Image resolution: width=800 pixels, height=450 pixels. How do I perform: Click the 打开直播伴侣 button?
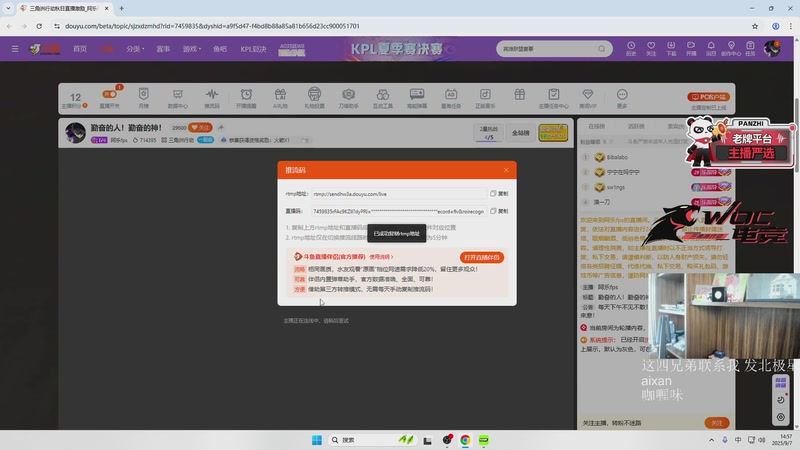(x=482, y=257)
